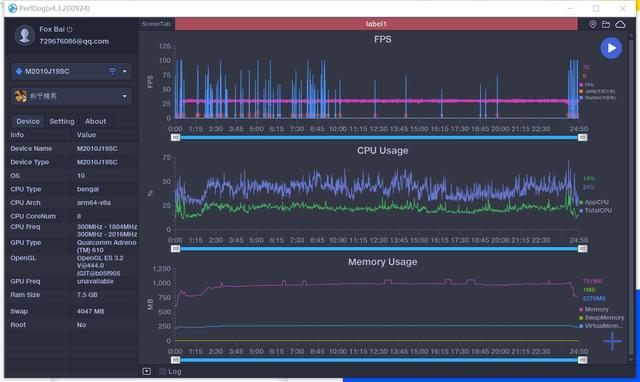The width and height of the screenshot is (640, 382).
Task: Click the FPS chart title
Action: click(382, 39)
